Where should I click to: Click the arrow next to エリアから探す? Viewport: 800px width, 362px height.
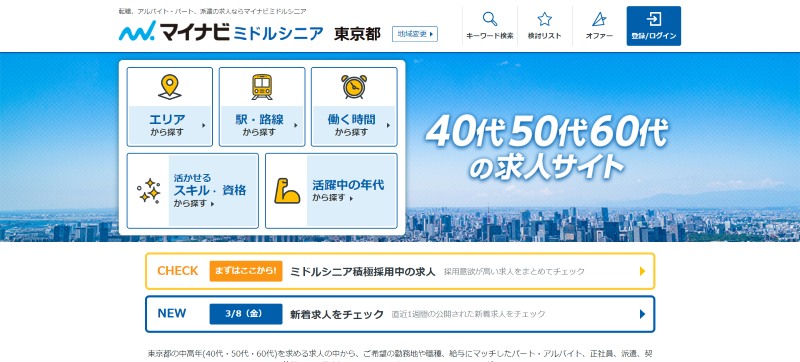coord(204,125)
